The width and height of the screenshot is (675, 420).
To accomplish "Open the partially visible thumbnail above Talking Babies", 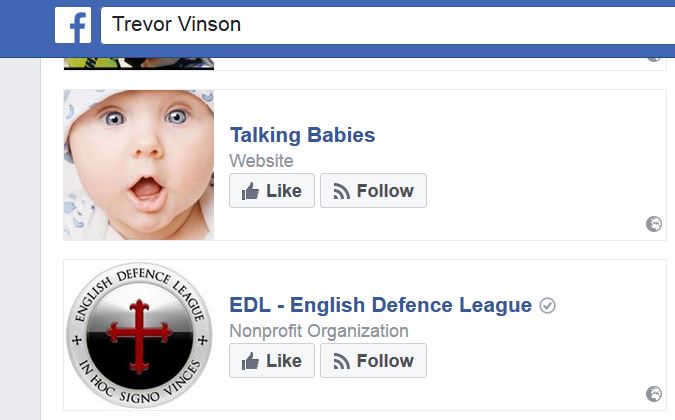I will click(139, 64).
